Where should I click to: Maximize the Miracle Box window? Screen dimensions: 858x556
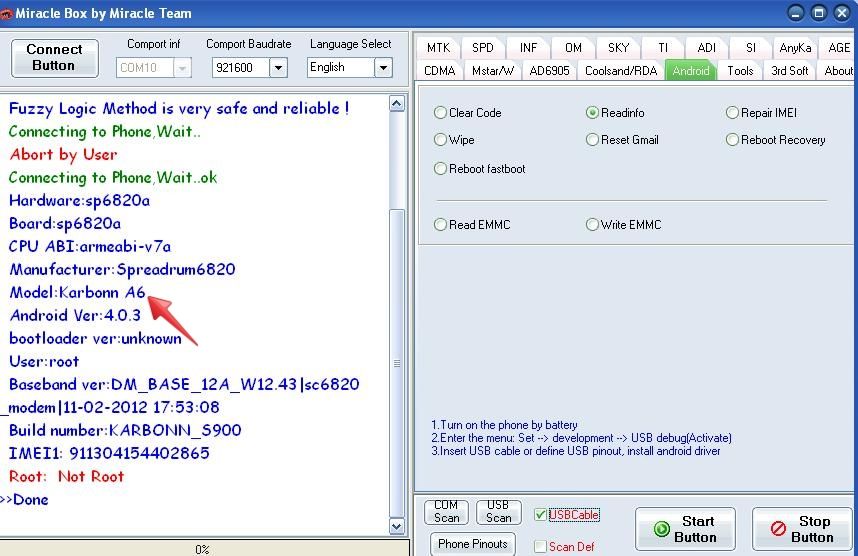[x=819, y=13]
